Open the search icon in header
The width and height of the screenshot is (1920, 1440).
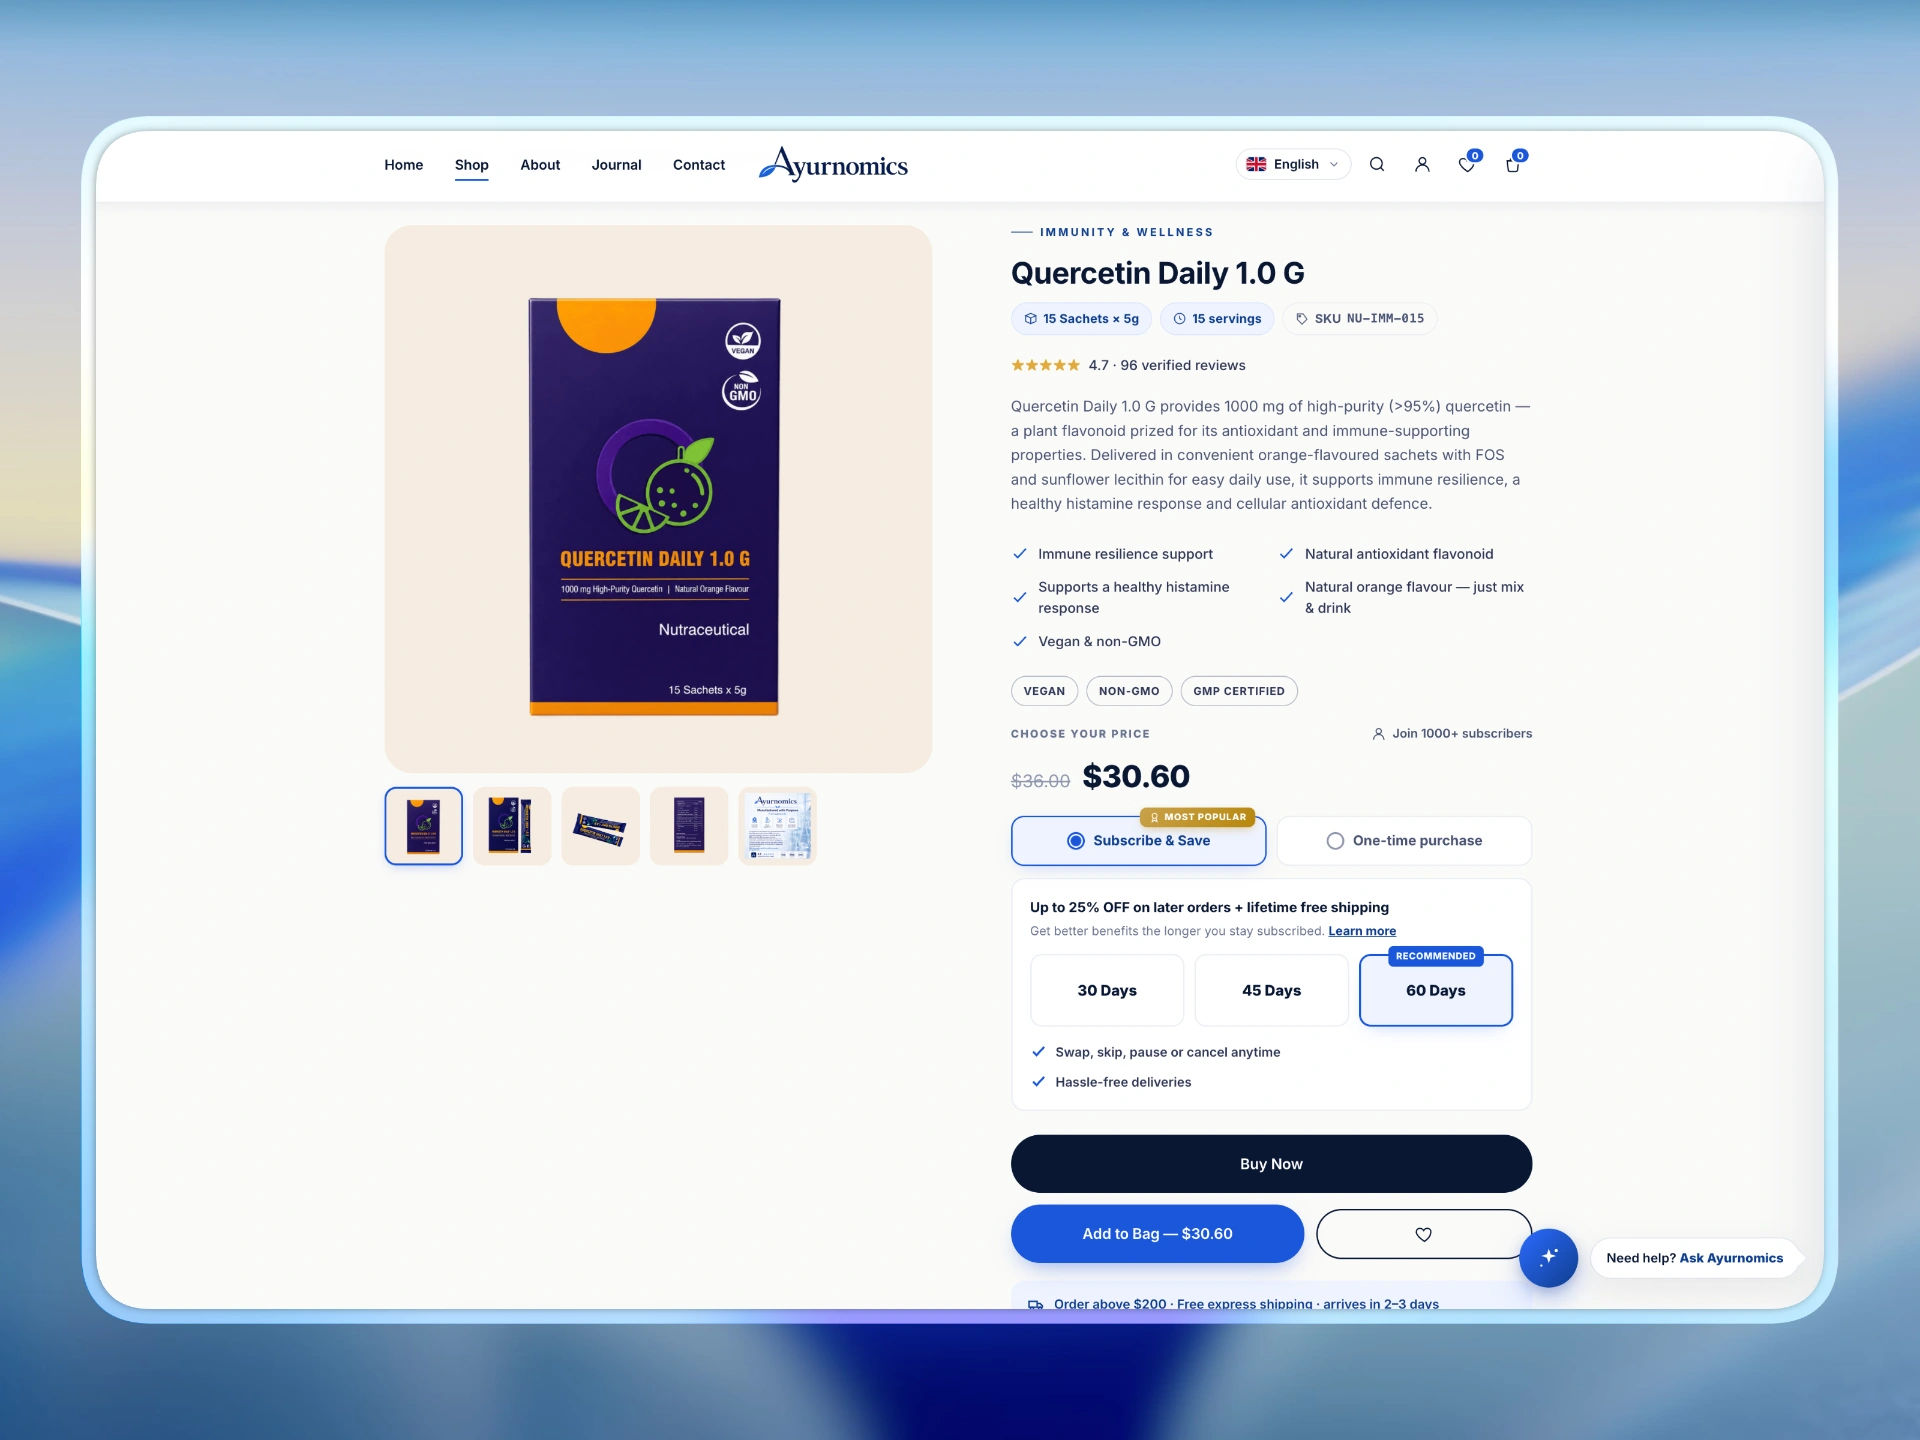pos(1377,165)
